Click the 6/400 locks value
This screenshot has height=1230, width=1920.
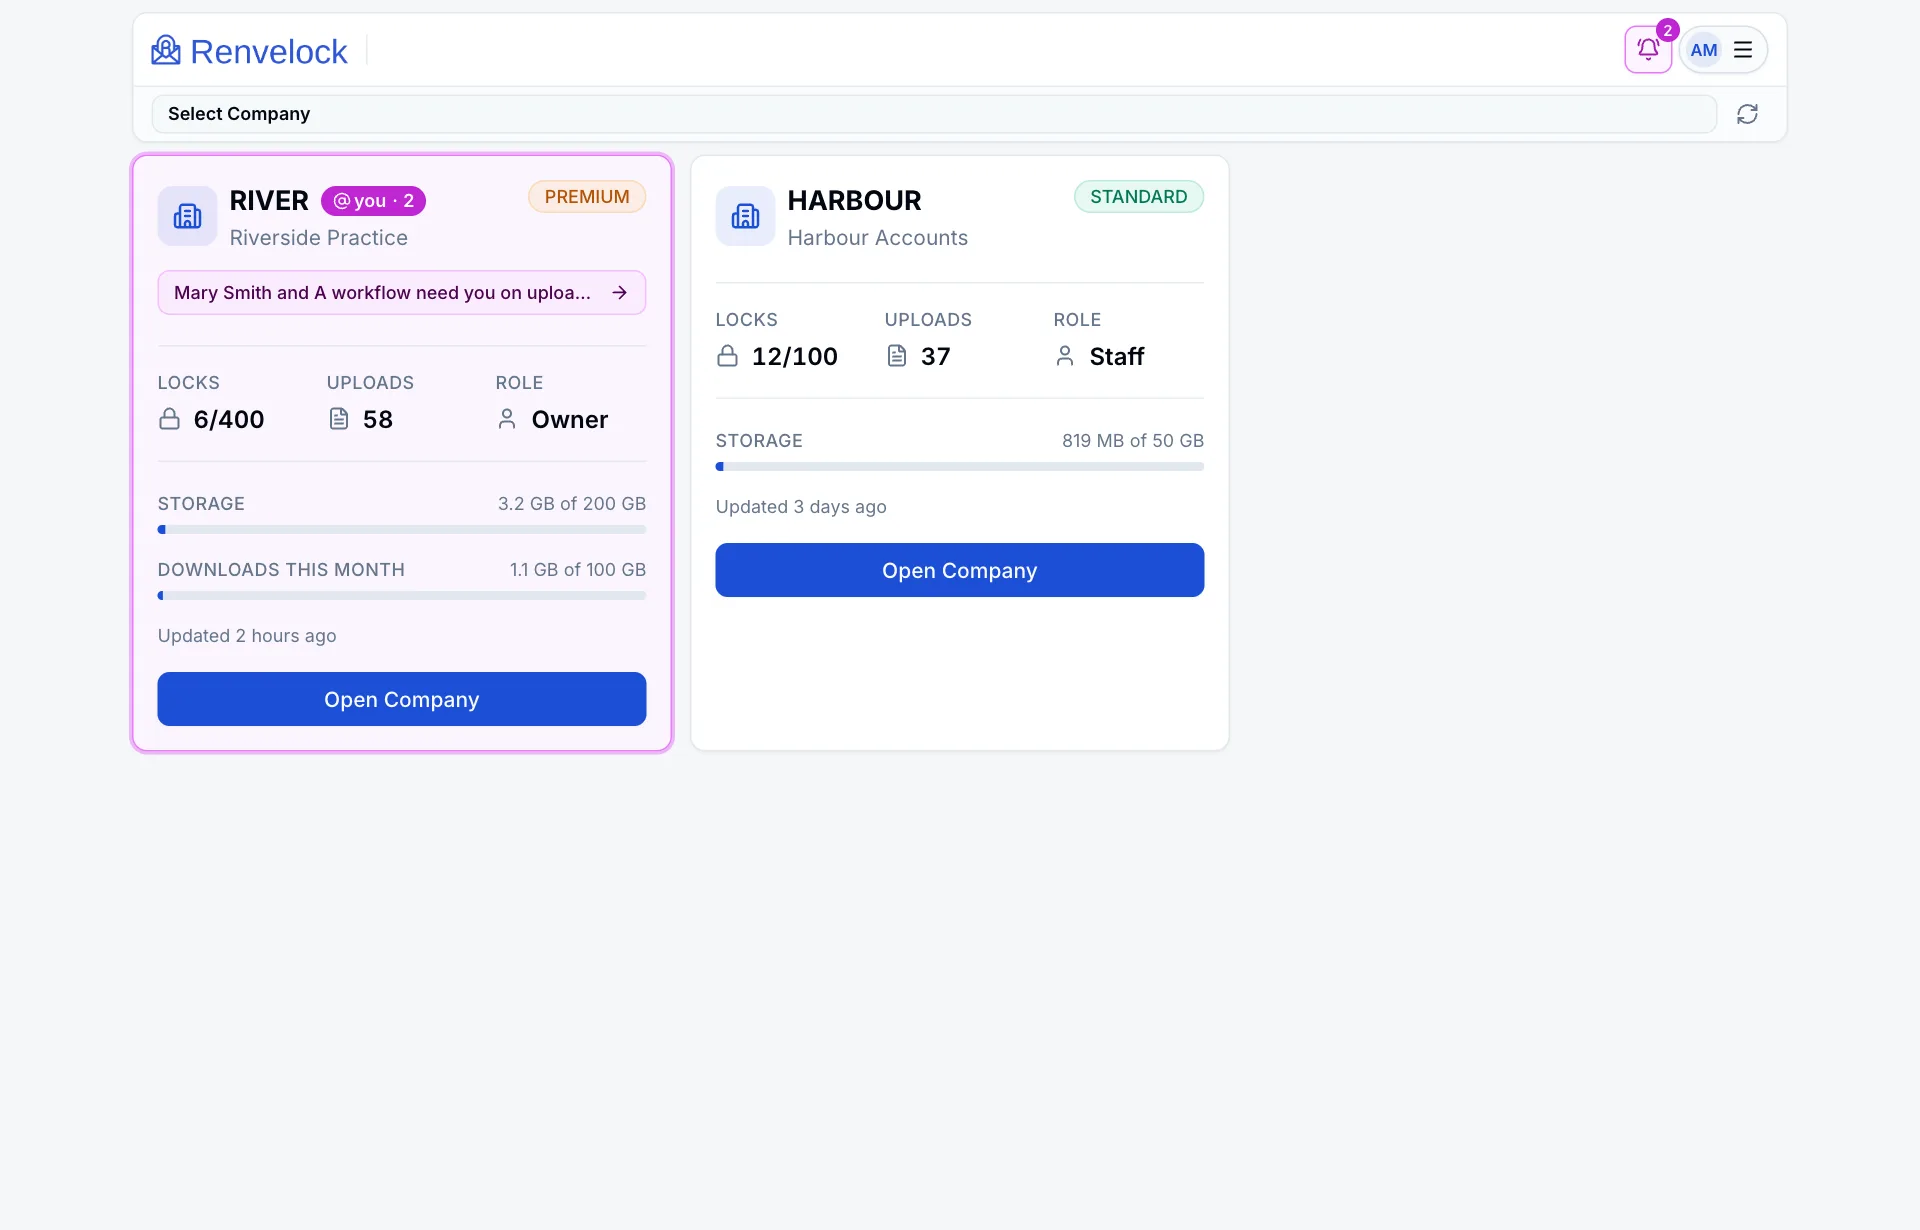(229, 419)
